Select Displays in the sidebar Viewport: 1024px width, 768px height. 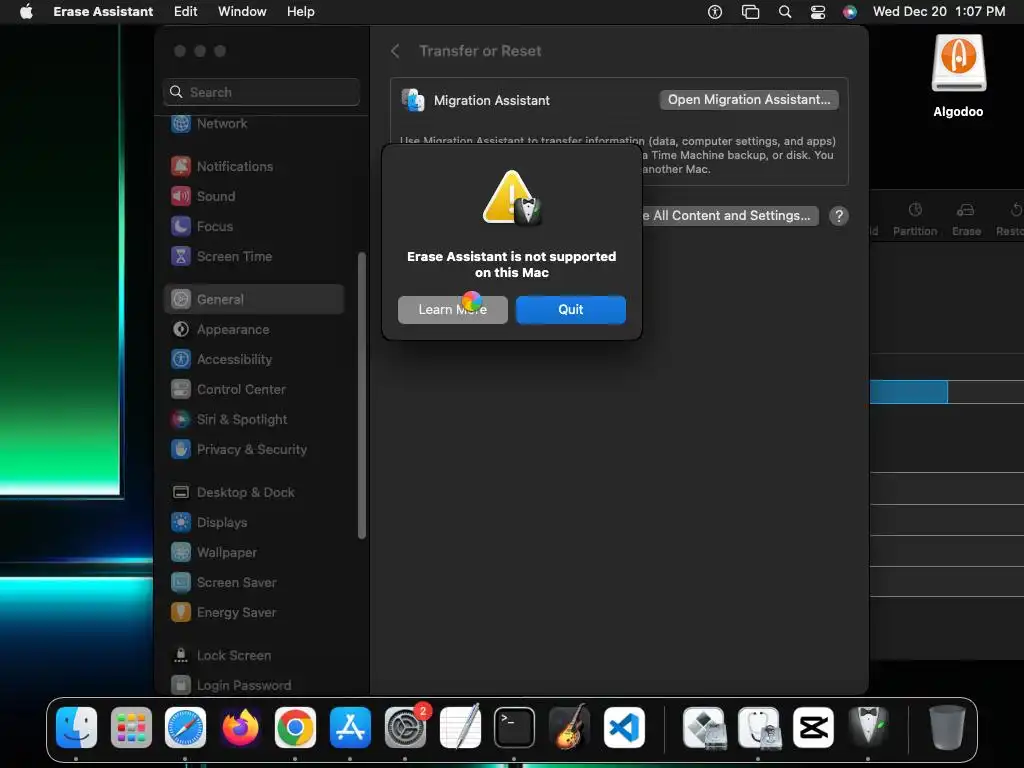[255, 523]
